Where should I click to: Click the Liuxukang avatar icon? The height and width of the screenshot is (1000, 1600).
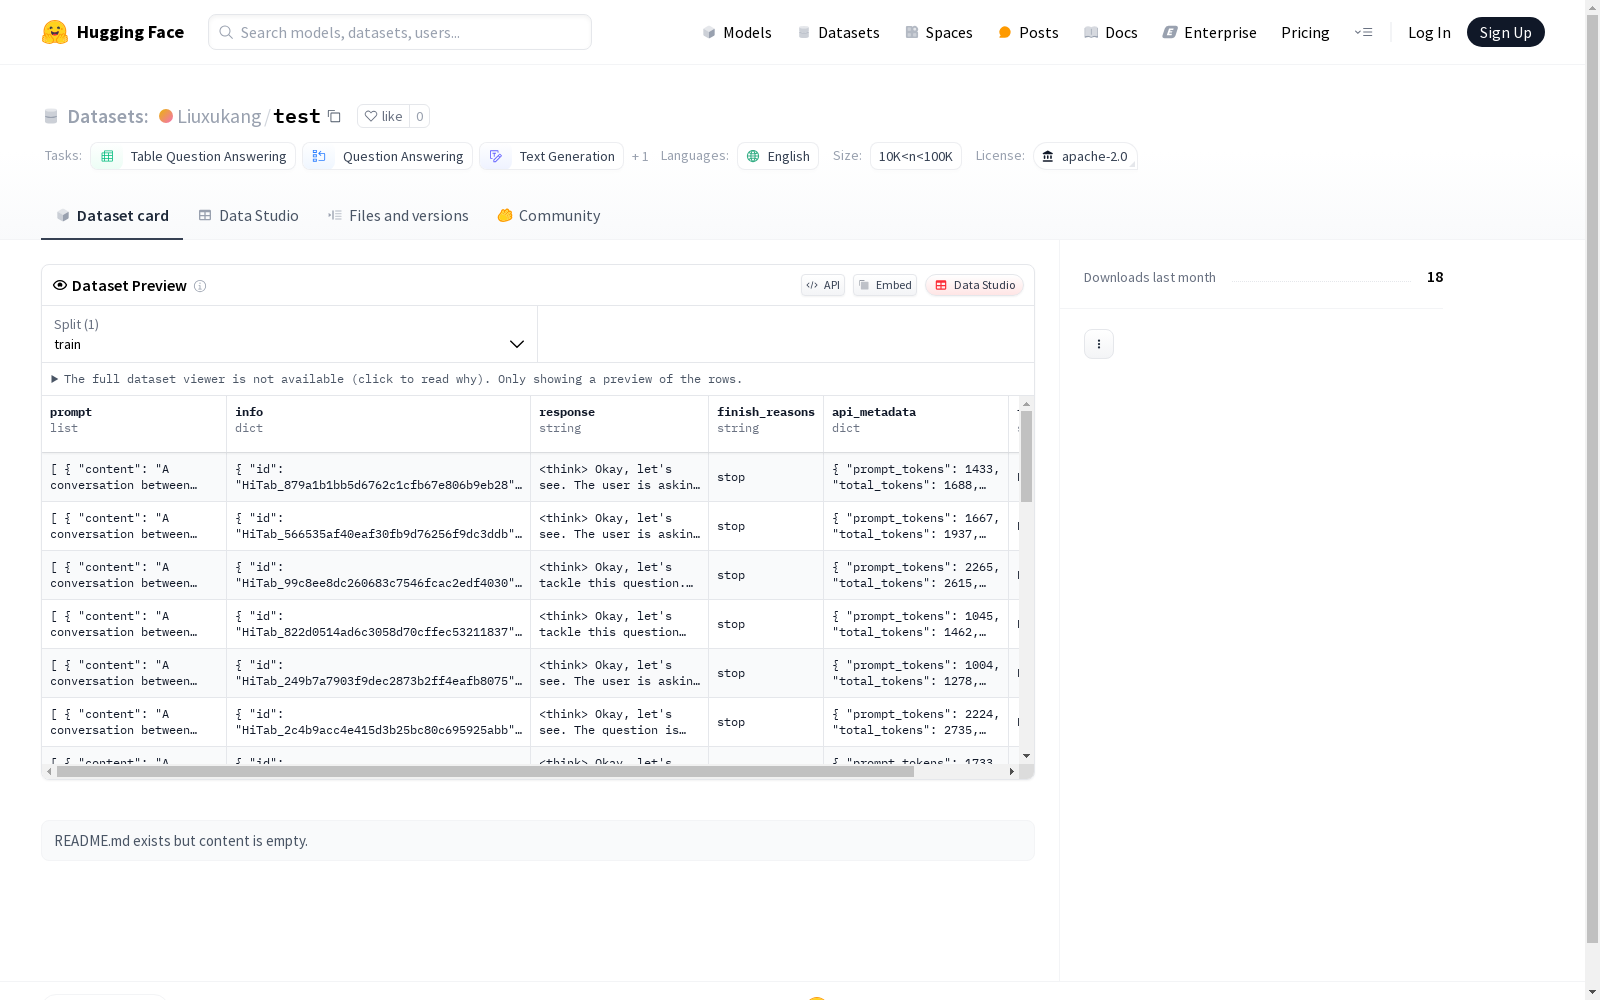click(x=166, y=116)
